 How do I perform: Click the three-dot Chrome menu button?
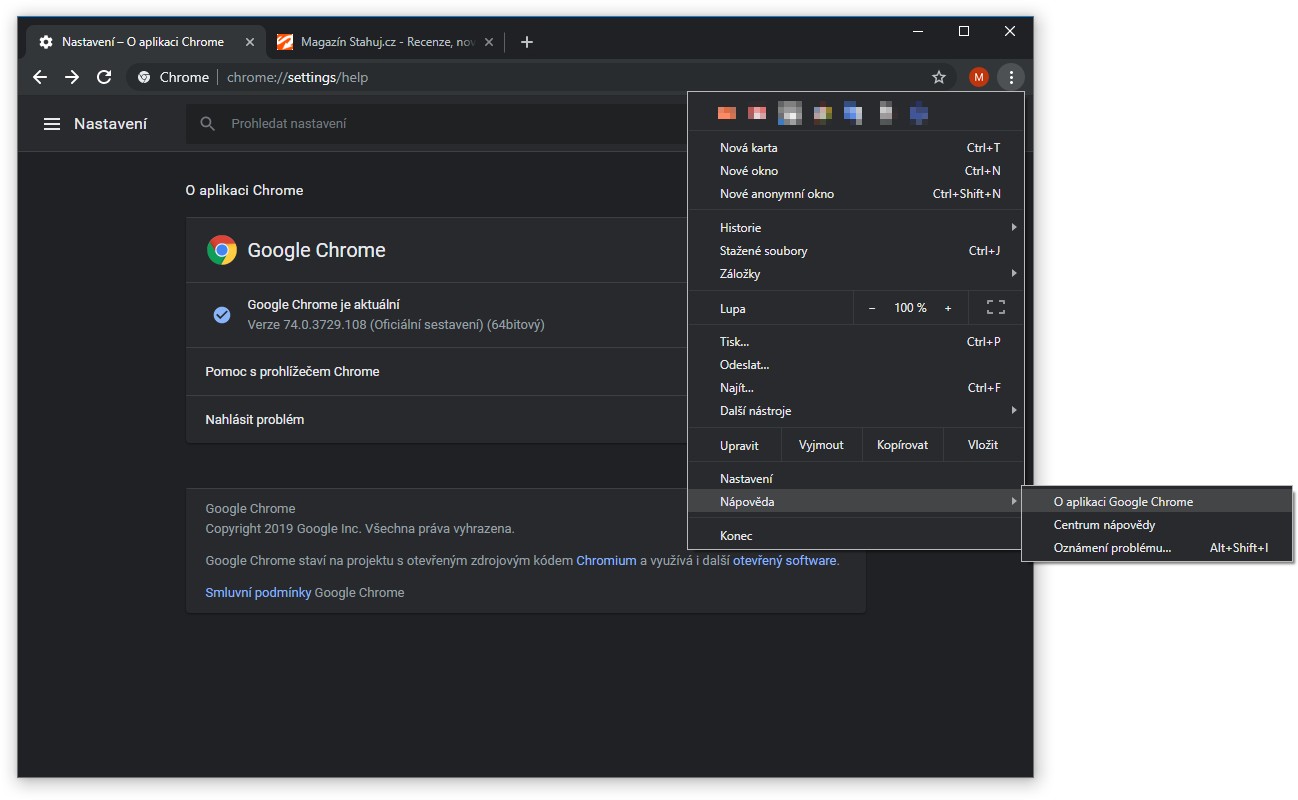pyautogui.click(x=1011, y=77)
